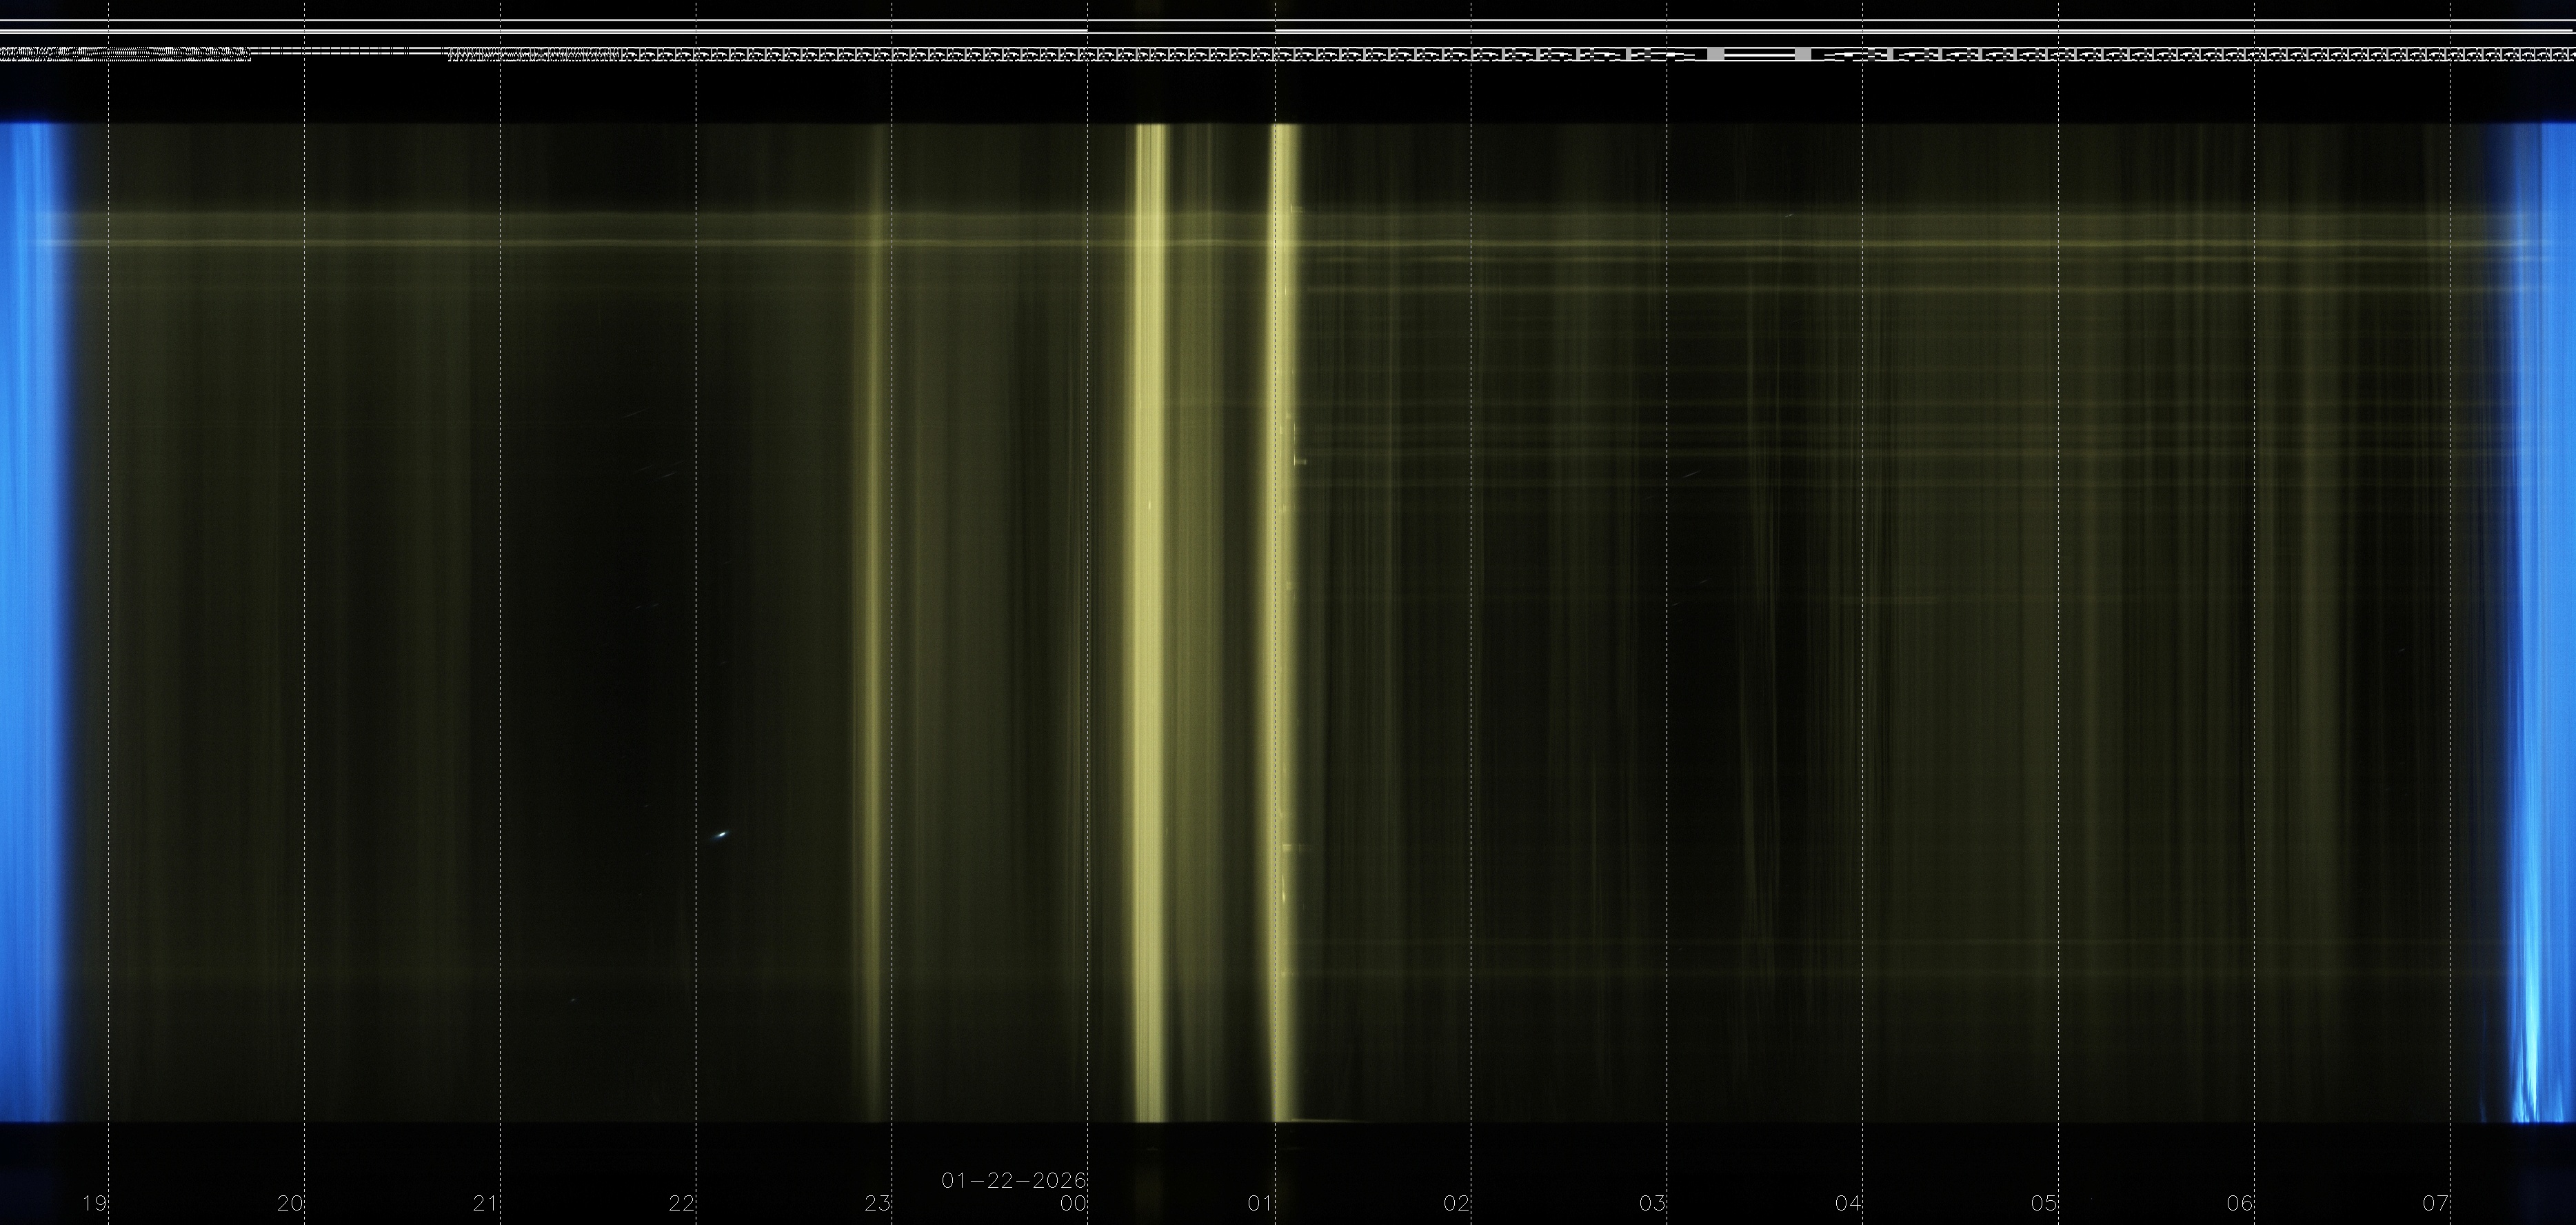Viewport: 2576px width, 1225px height.
Task: Select the 23 hour timeline label
Action: tap(877, 1203)
